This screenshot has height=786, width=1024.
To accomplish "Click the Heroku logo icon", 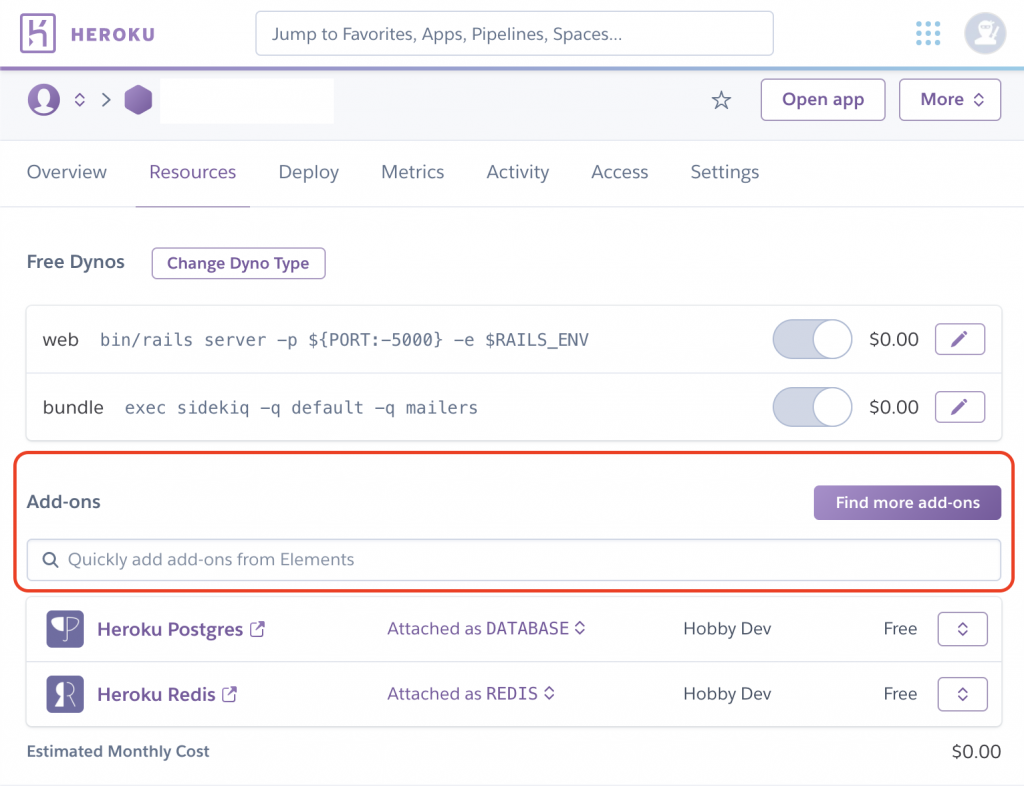I will tap(39, 34).
